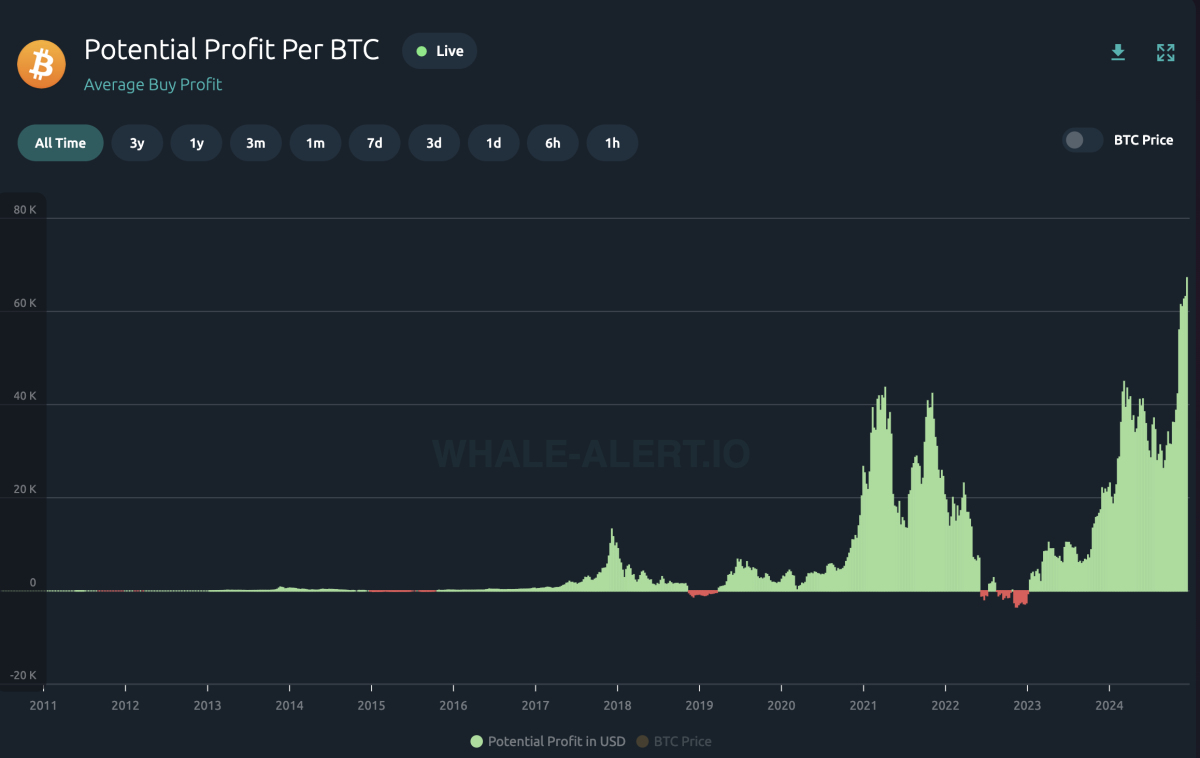Click the green Live indicator
This screenshot has height=758, width=1200.
coord(439,50)
